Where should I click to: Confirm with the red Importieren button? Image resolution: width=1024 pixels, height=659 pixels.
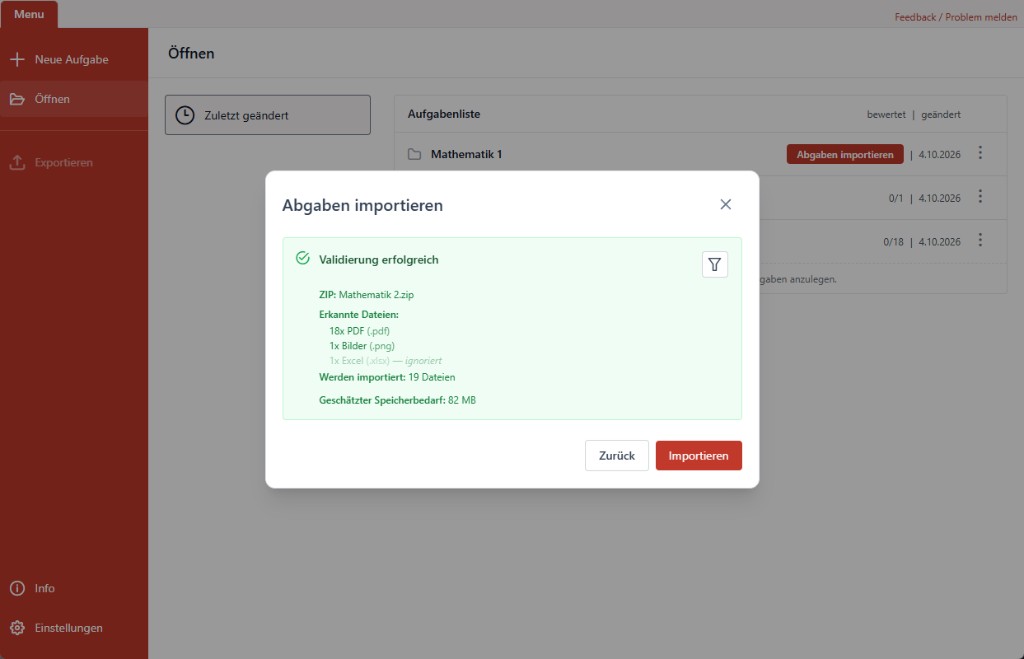(698, 455)
